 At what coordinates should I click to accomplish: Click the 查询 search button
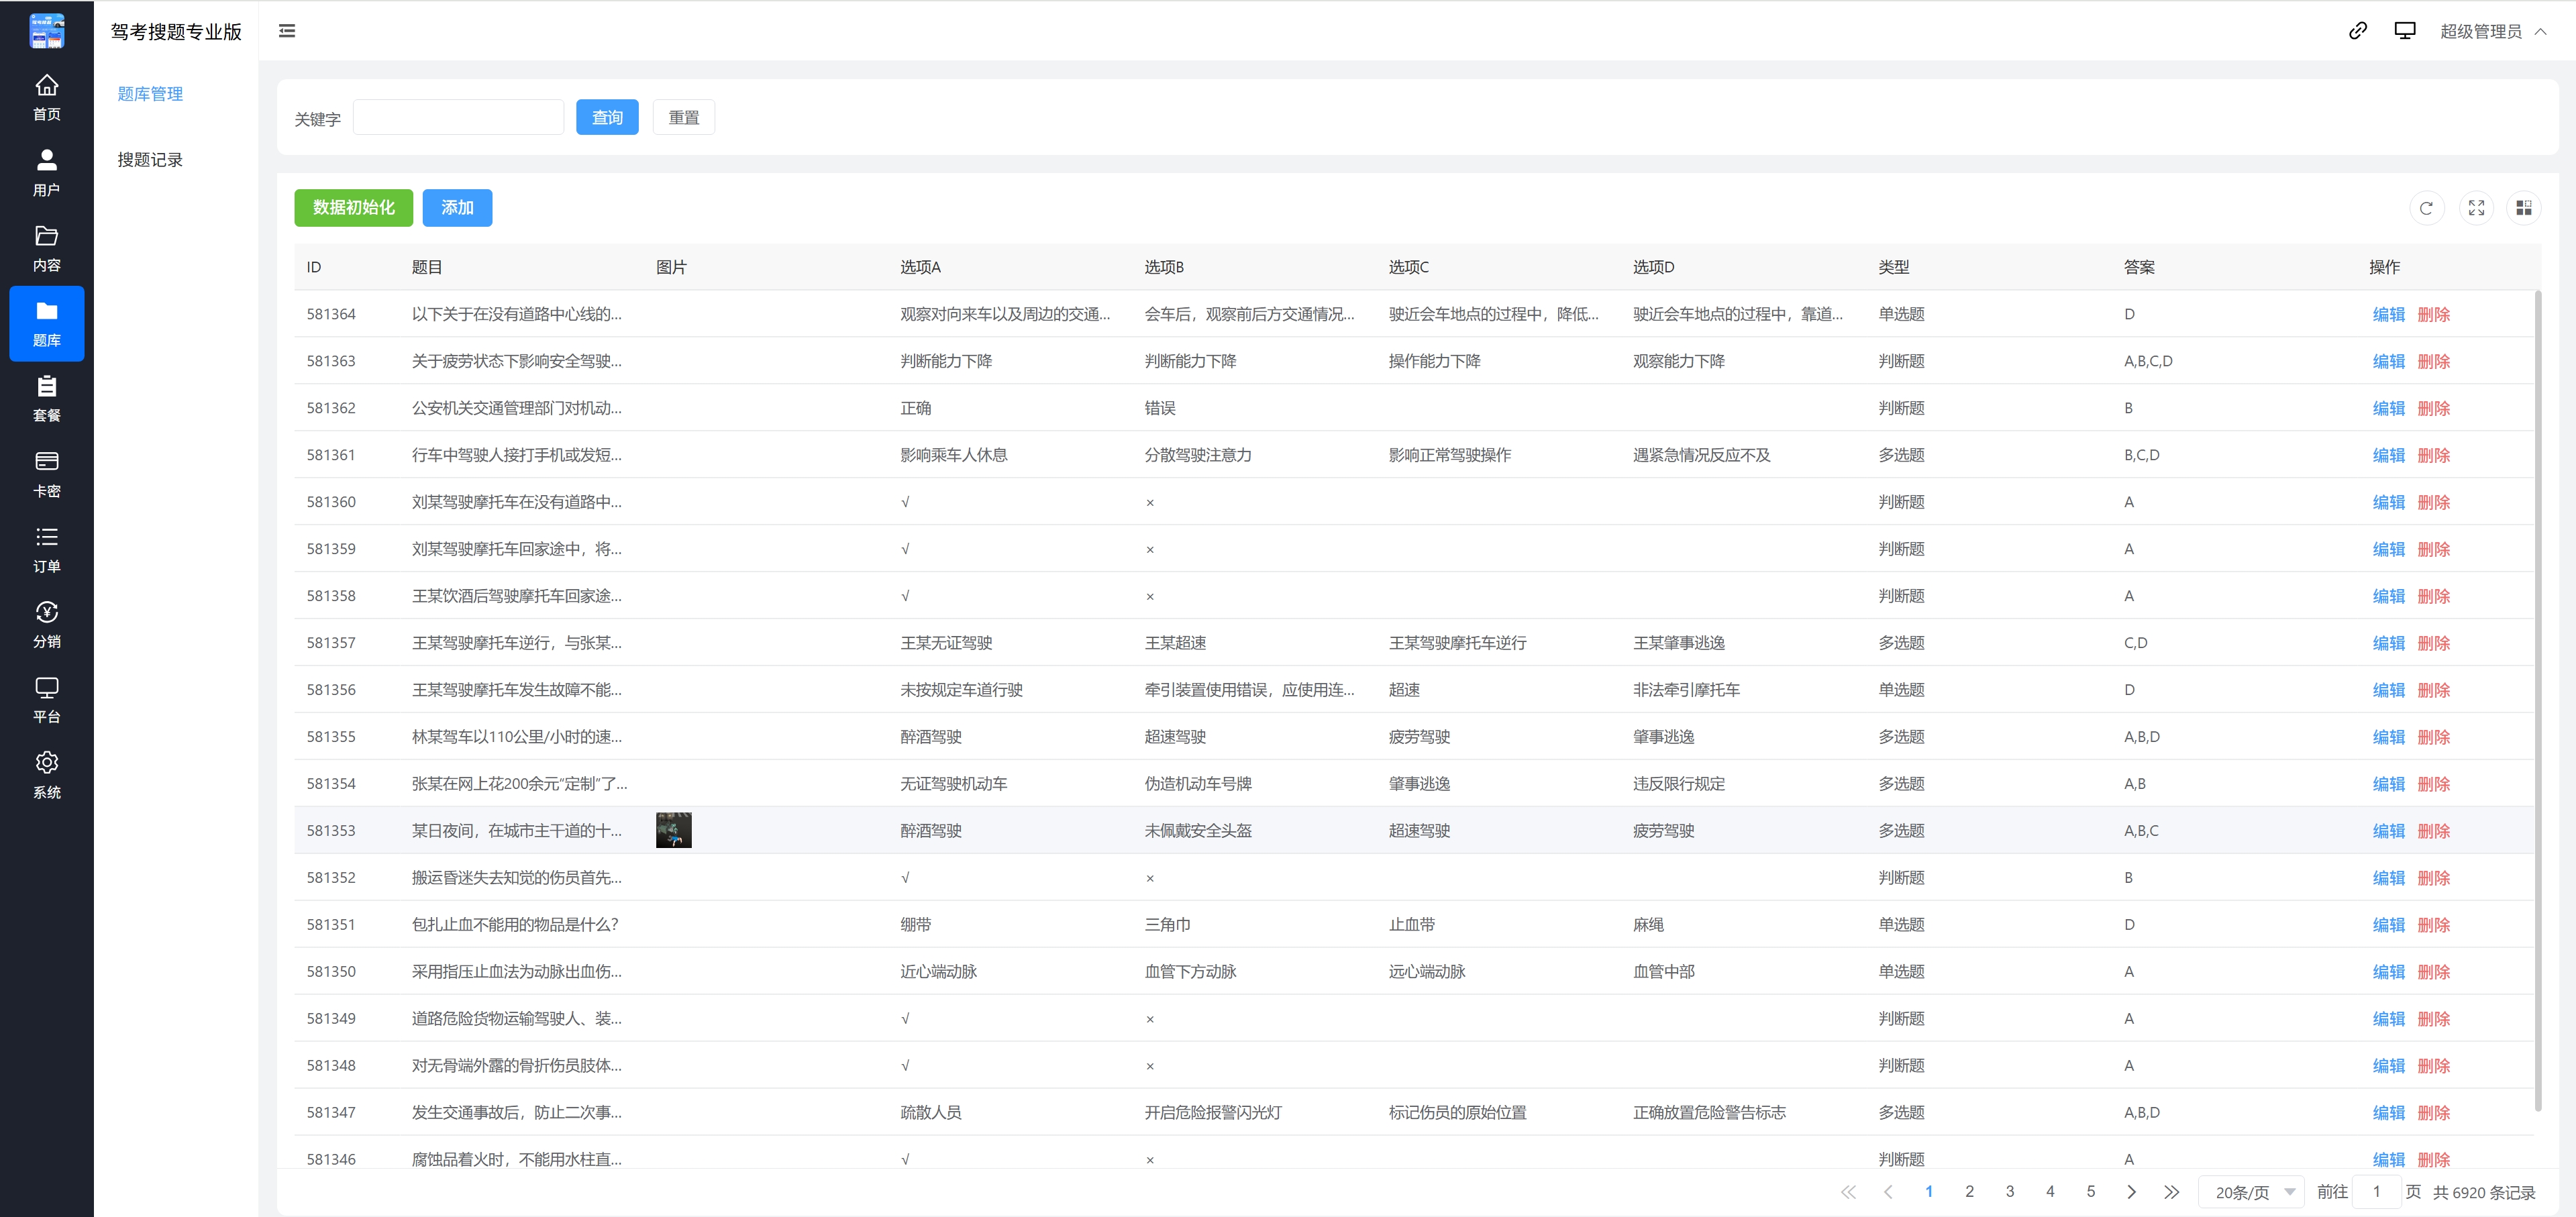coord(607,117)
